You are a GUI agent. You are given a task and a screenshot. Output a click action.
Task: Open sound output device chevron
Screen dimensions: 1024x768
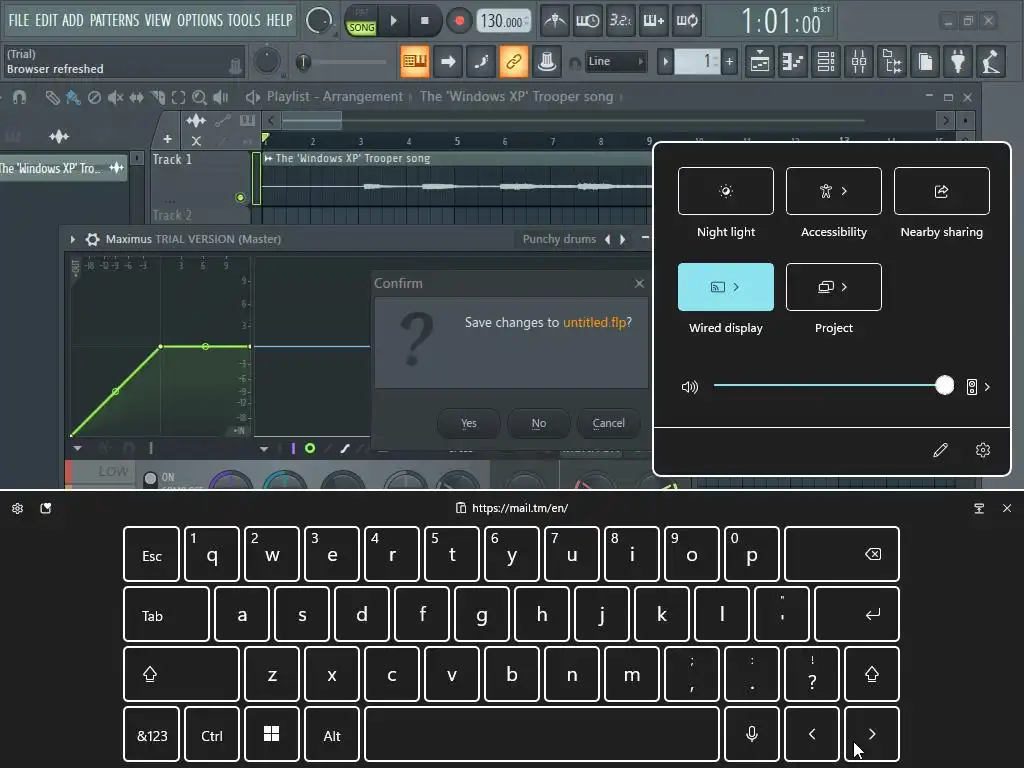click(x=987, y=387)
